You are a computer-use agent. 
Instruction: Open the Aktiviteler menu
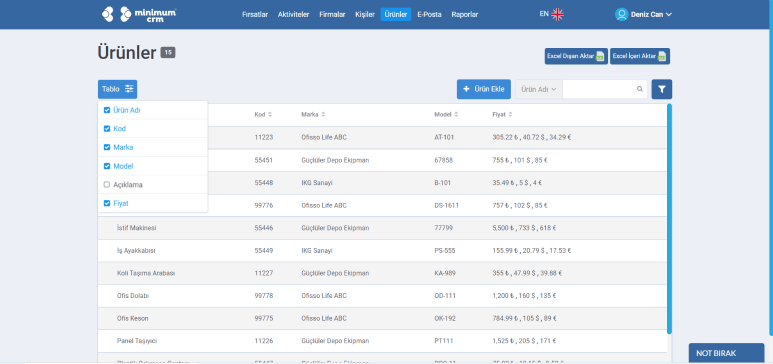tap(293, 14)
